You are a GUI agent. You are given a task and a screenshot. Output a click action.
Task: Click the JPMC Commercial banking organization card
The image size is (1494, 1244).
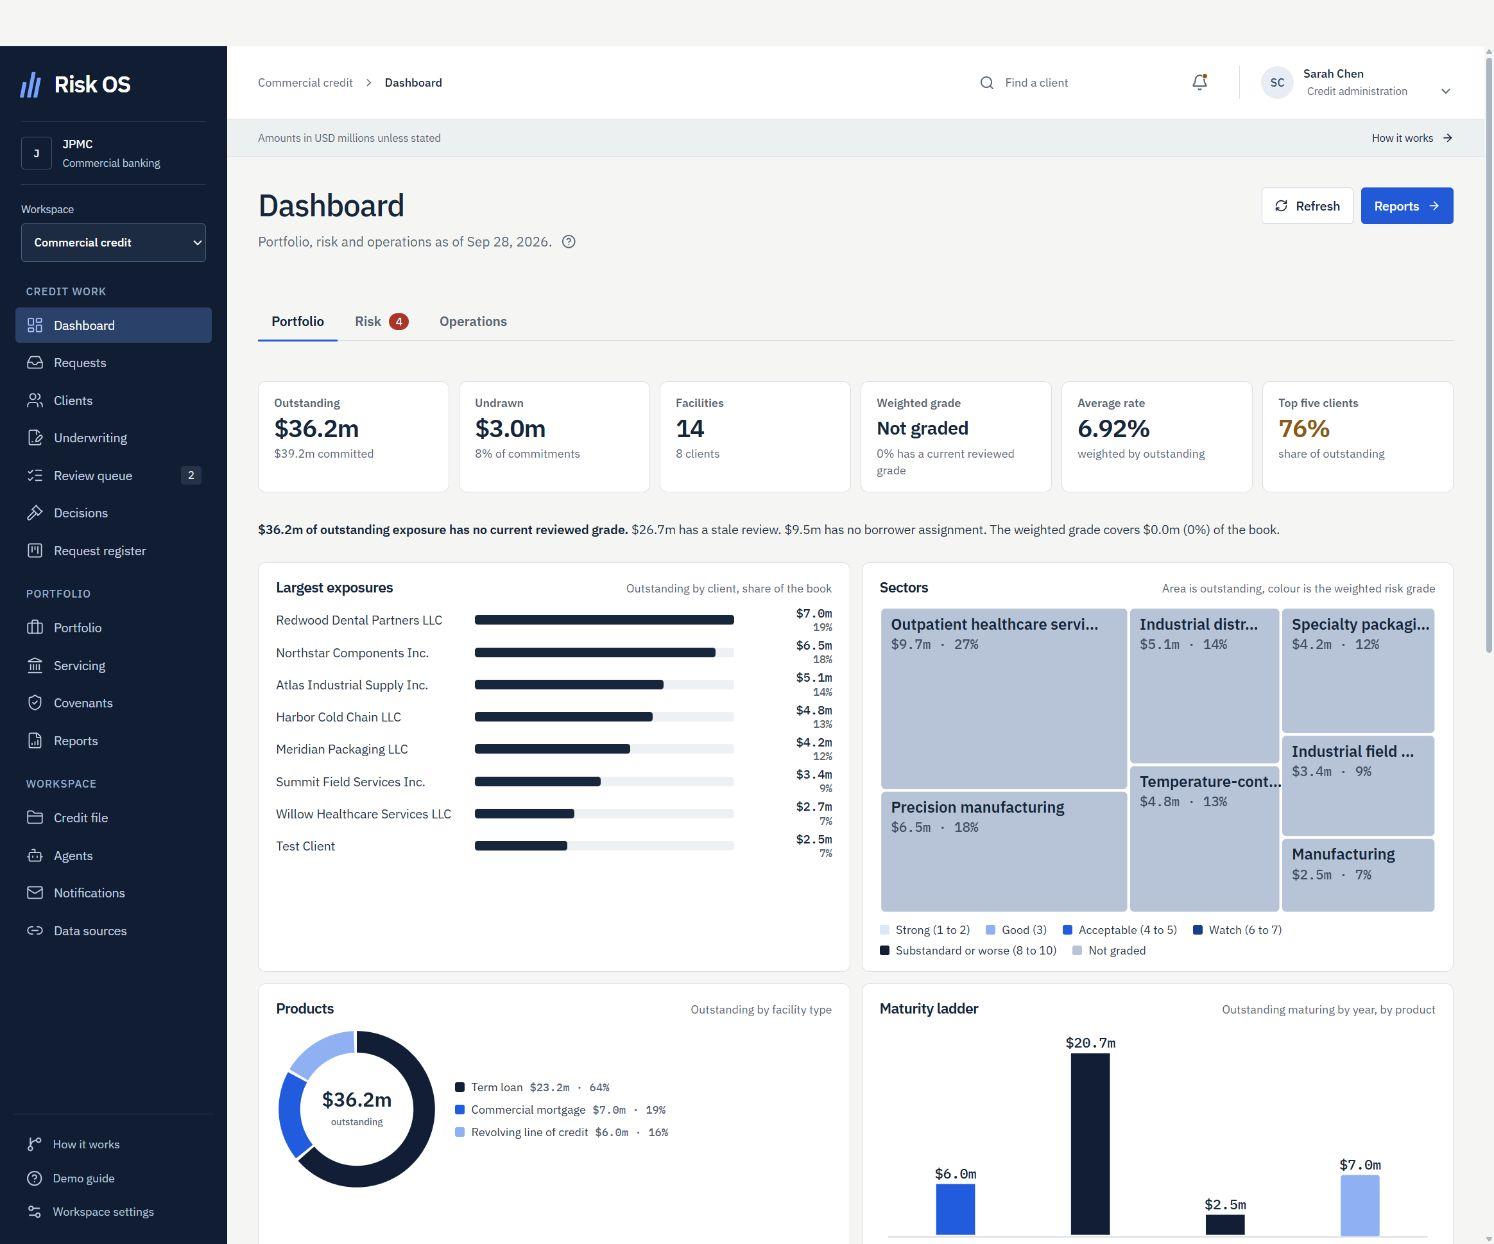pos(113,153)
